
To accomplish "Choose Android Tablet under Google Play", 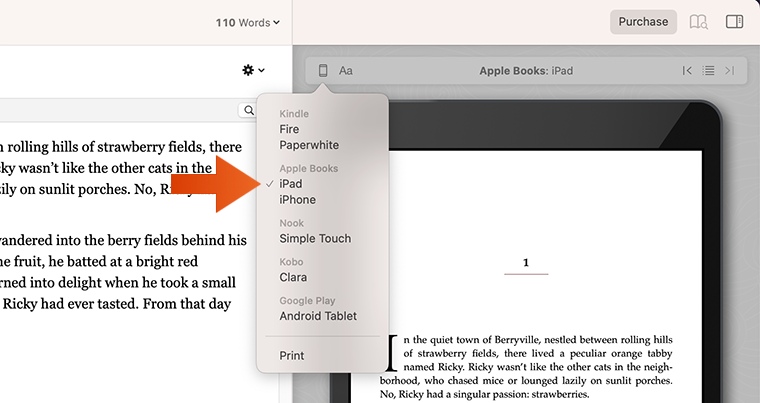I will click(x=318, y=316).
